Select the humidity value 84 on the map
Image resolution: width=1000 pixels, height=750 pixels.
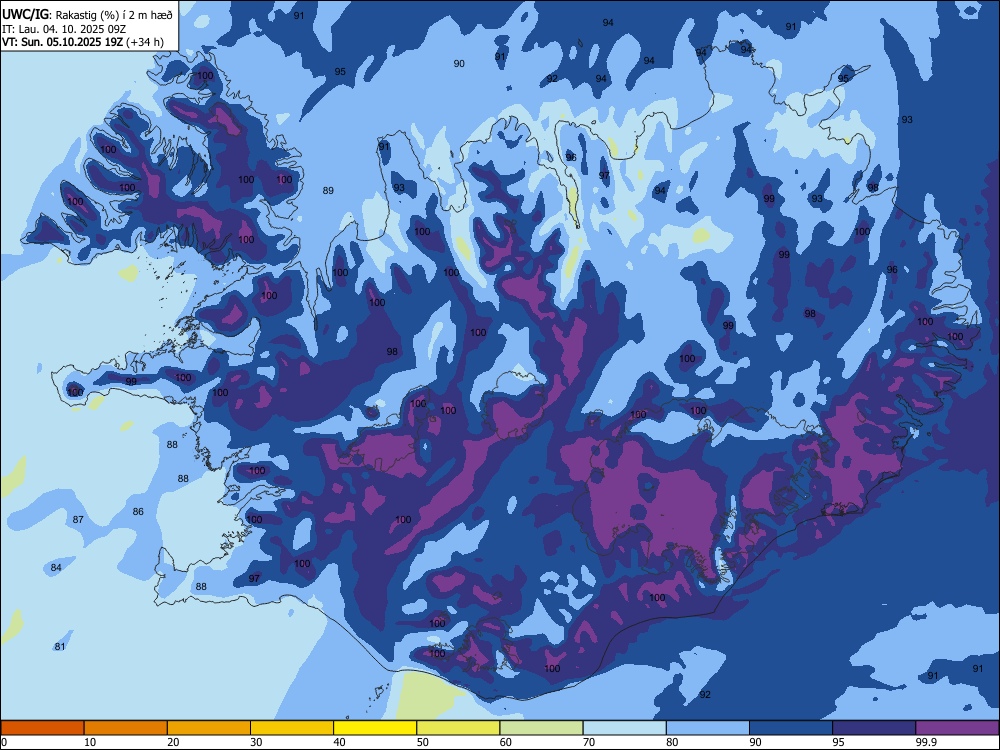[x=56, y=568]
